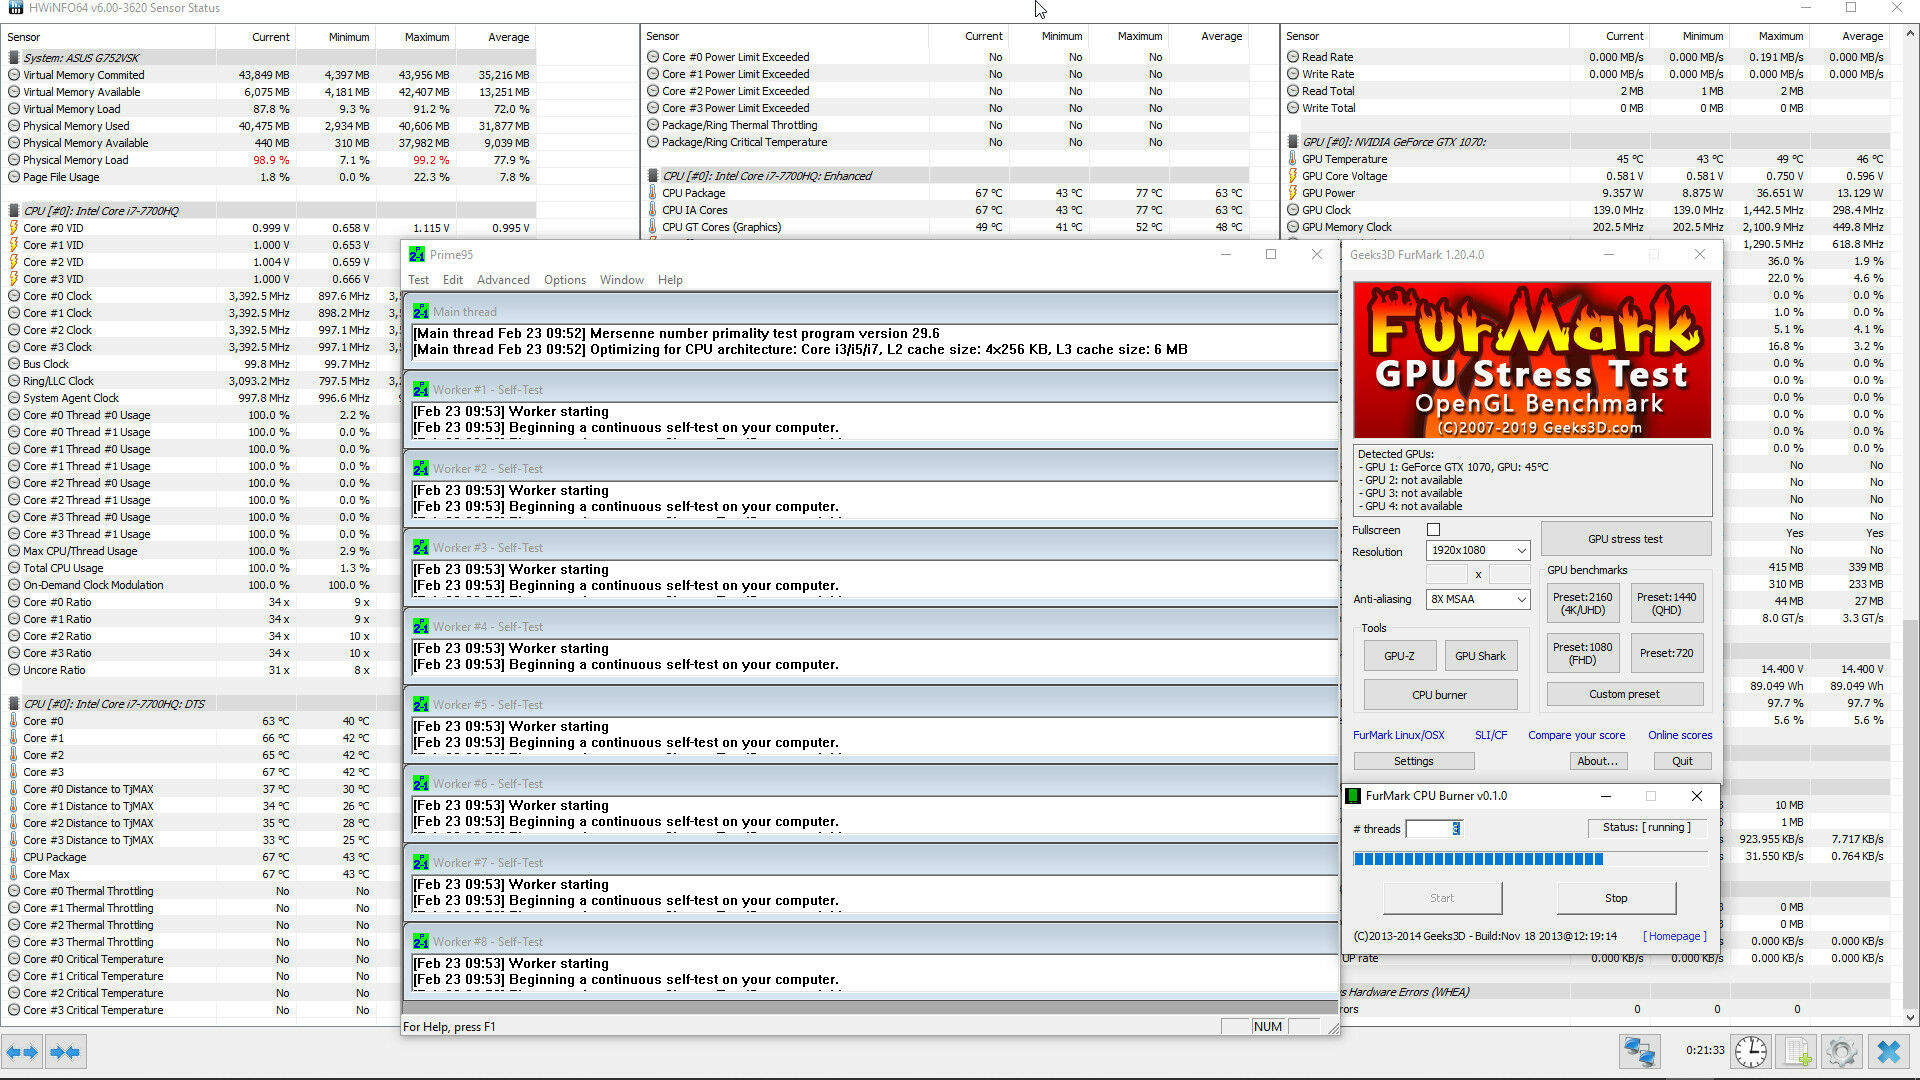Screen dimensions: 1920x1080
Task: Start HWiNFO sensor logging to file icon
Action: pos(1797,1052)
